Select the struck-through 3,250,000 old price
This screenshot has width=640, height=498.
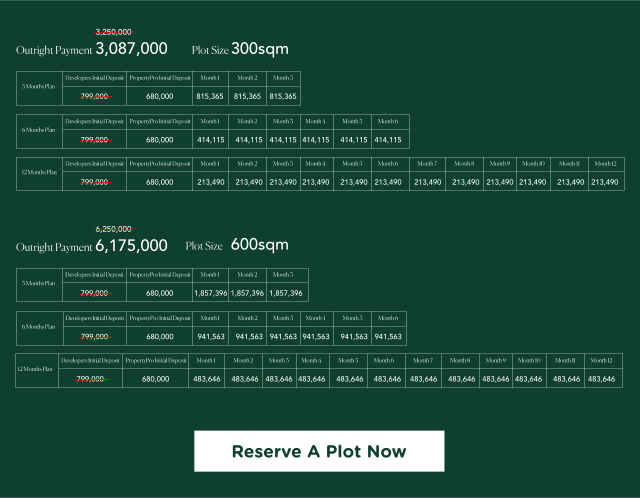tap(113, 32)
